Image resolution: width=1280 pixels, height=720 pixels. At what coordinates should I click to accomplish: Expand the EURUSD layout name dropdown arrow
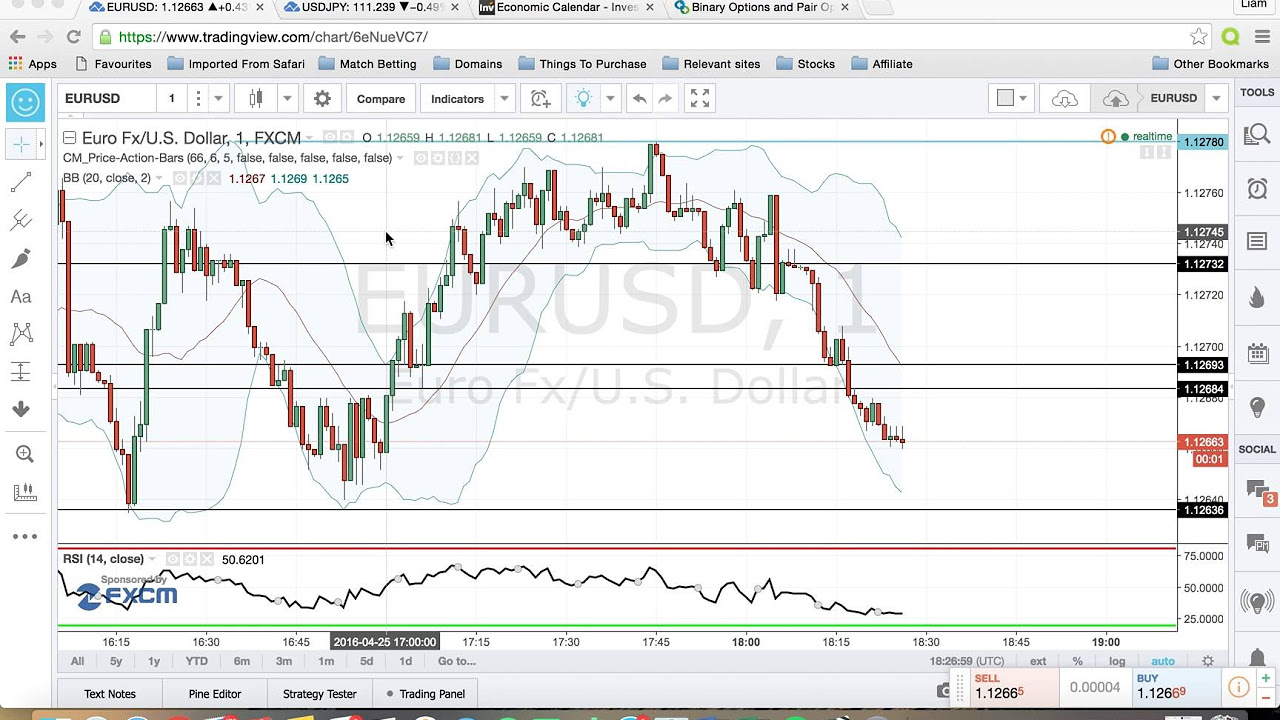tap(1216, 99)
